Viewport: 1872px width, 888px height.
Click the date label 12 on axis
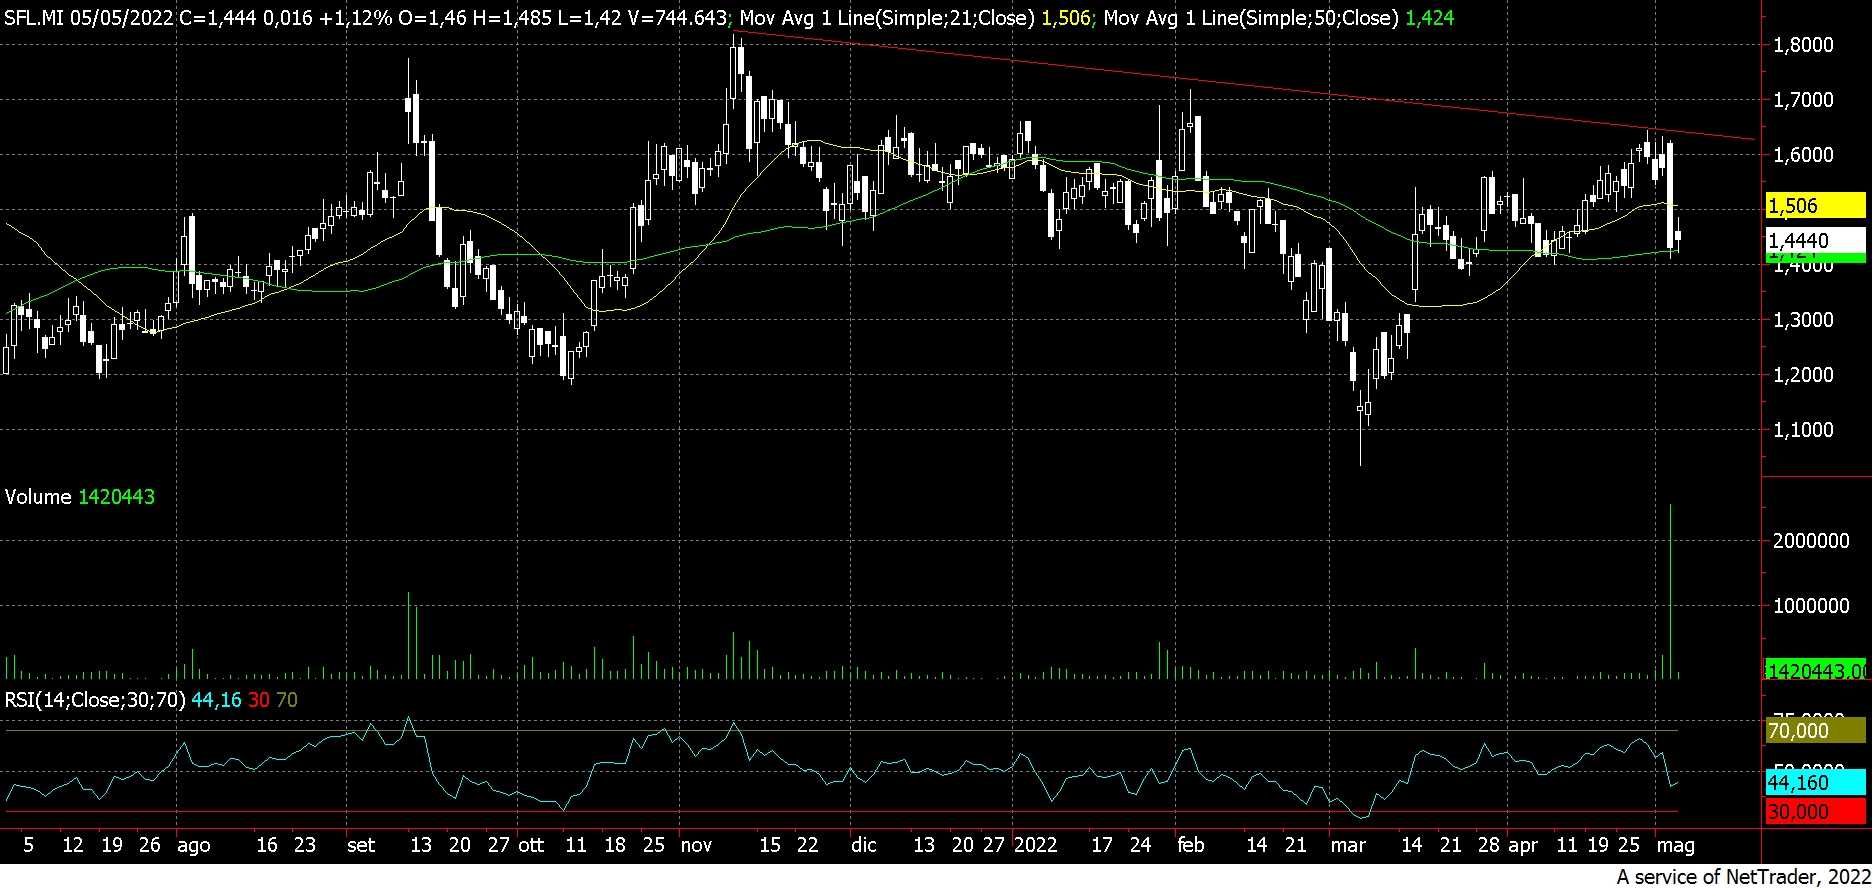pyautogui.click(x=73, y=845)
